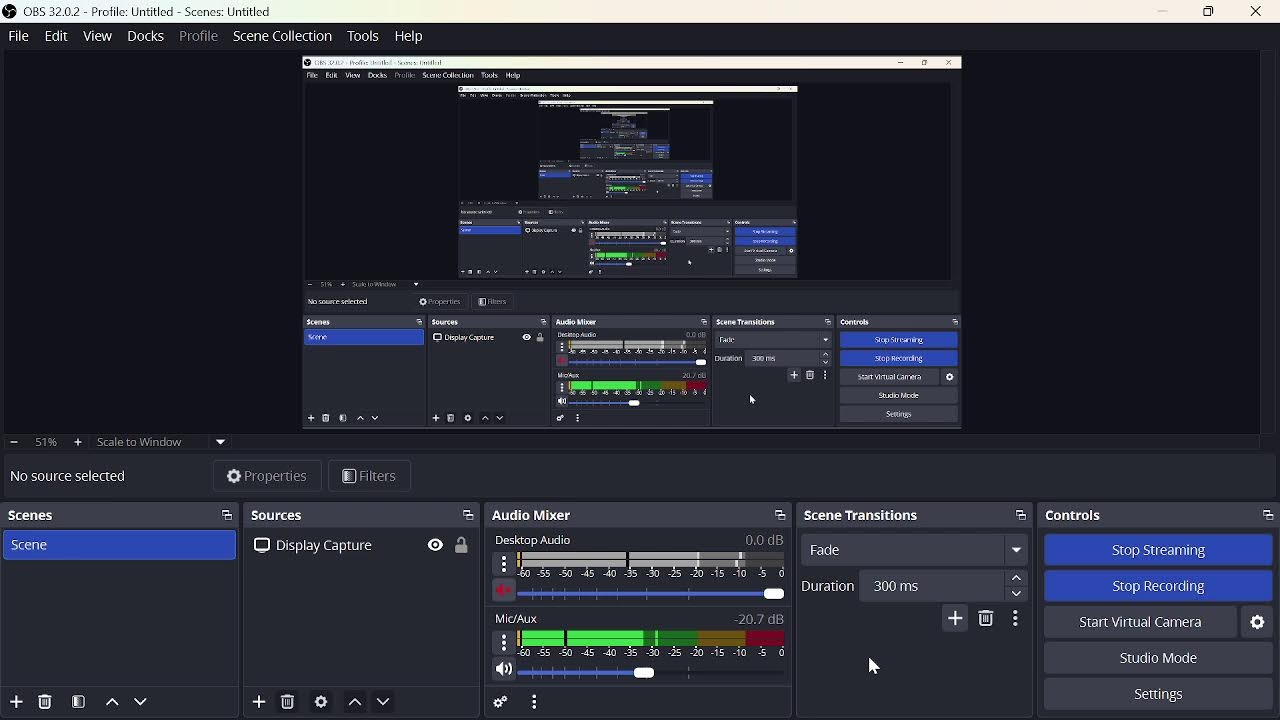This screenshot has height=720, width=1280.
Task: Open transition properties three-dot menu
Action: tap(1016, 620)
